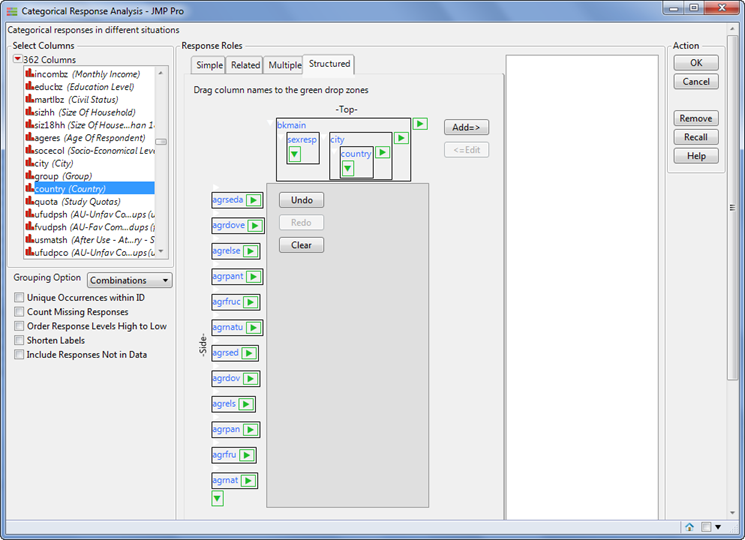
Task: Click green down-arrow below agrnat in Side list
Action: (218, 498)
